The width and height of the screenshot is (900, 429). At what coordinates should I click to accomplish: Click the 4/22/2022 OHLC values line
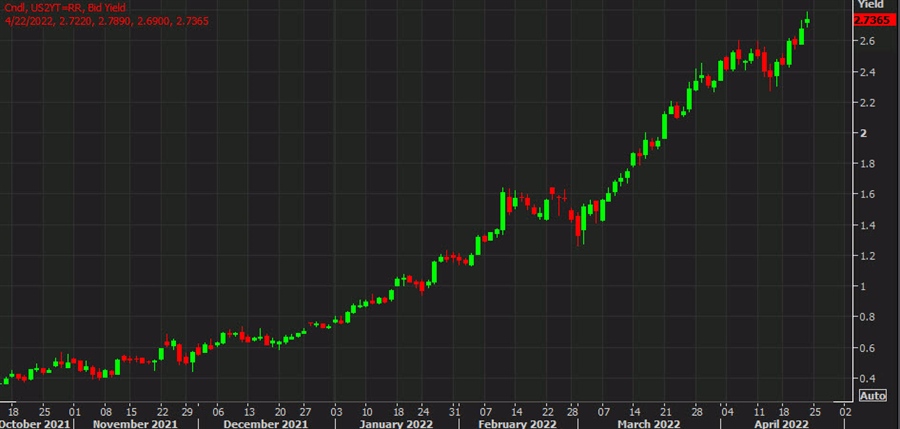tap(107, 21)
